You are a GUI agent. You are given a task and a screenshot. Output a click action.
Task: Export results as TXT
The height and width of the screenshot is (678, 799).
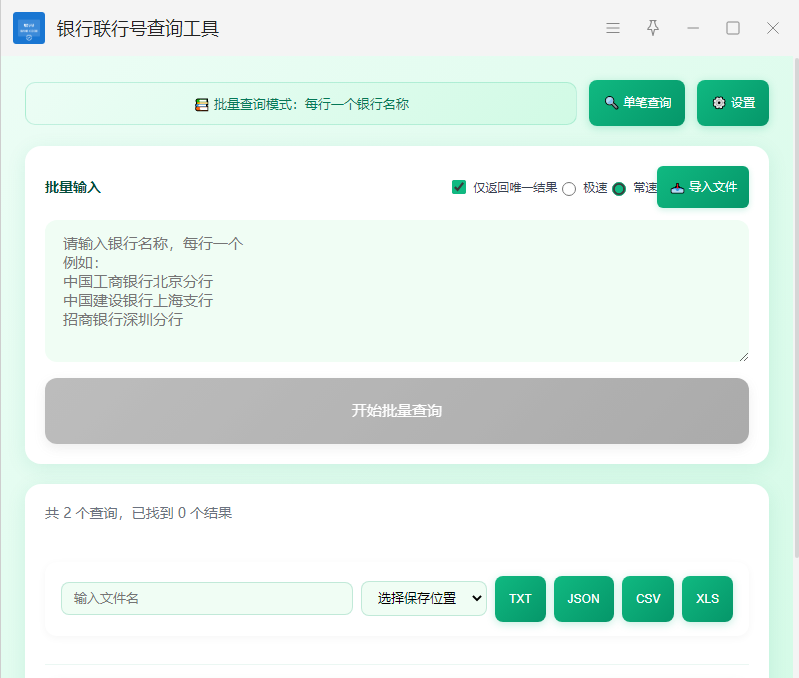(520, 599)
